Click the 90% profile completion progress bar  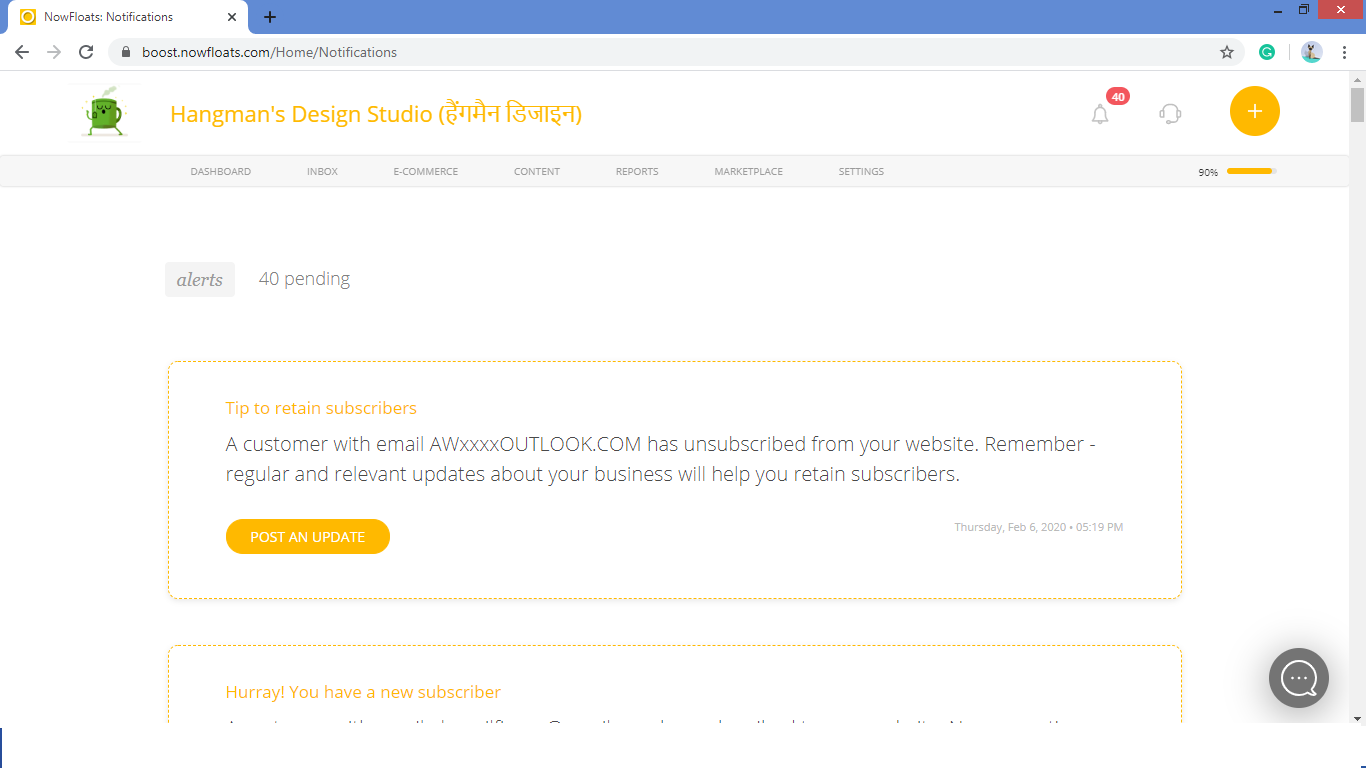1252,172
